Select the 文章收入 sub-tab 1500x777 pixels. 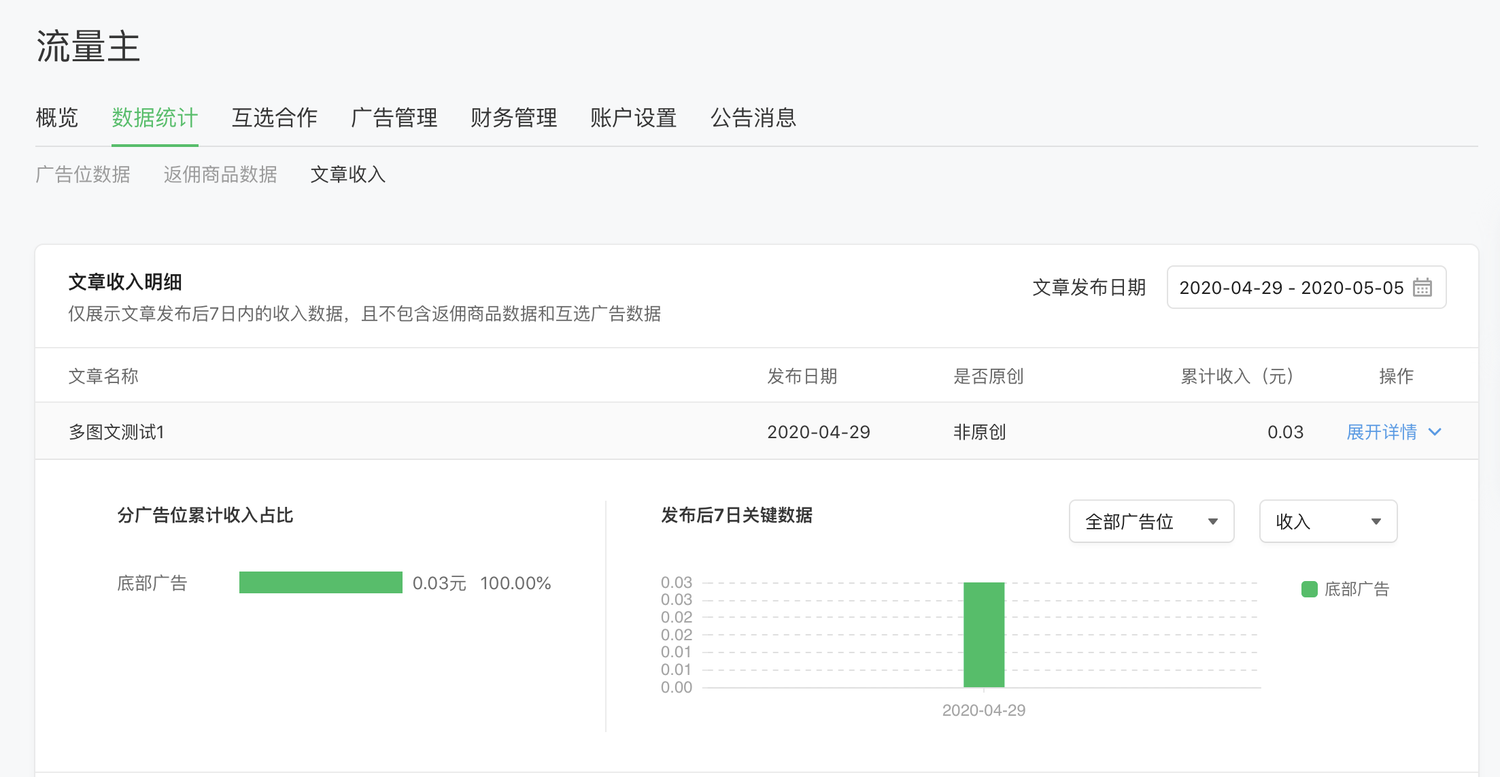(348, 175)
